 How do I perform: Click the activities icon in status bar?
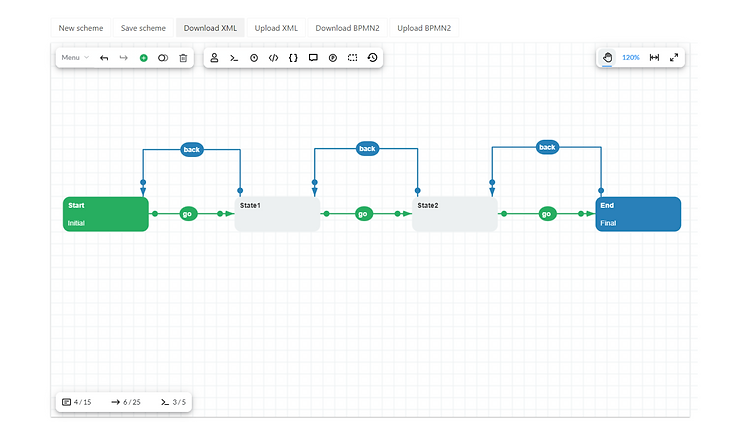tap(67, 402)
